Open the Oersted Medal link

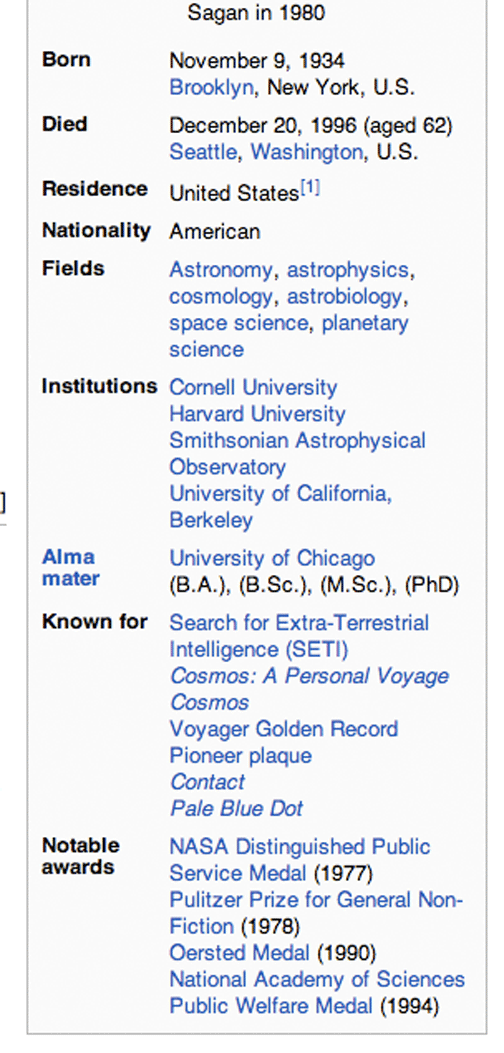pos(239,952)
